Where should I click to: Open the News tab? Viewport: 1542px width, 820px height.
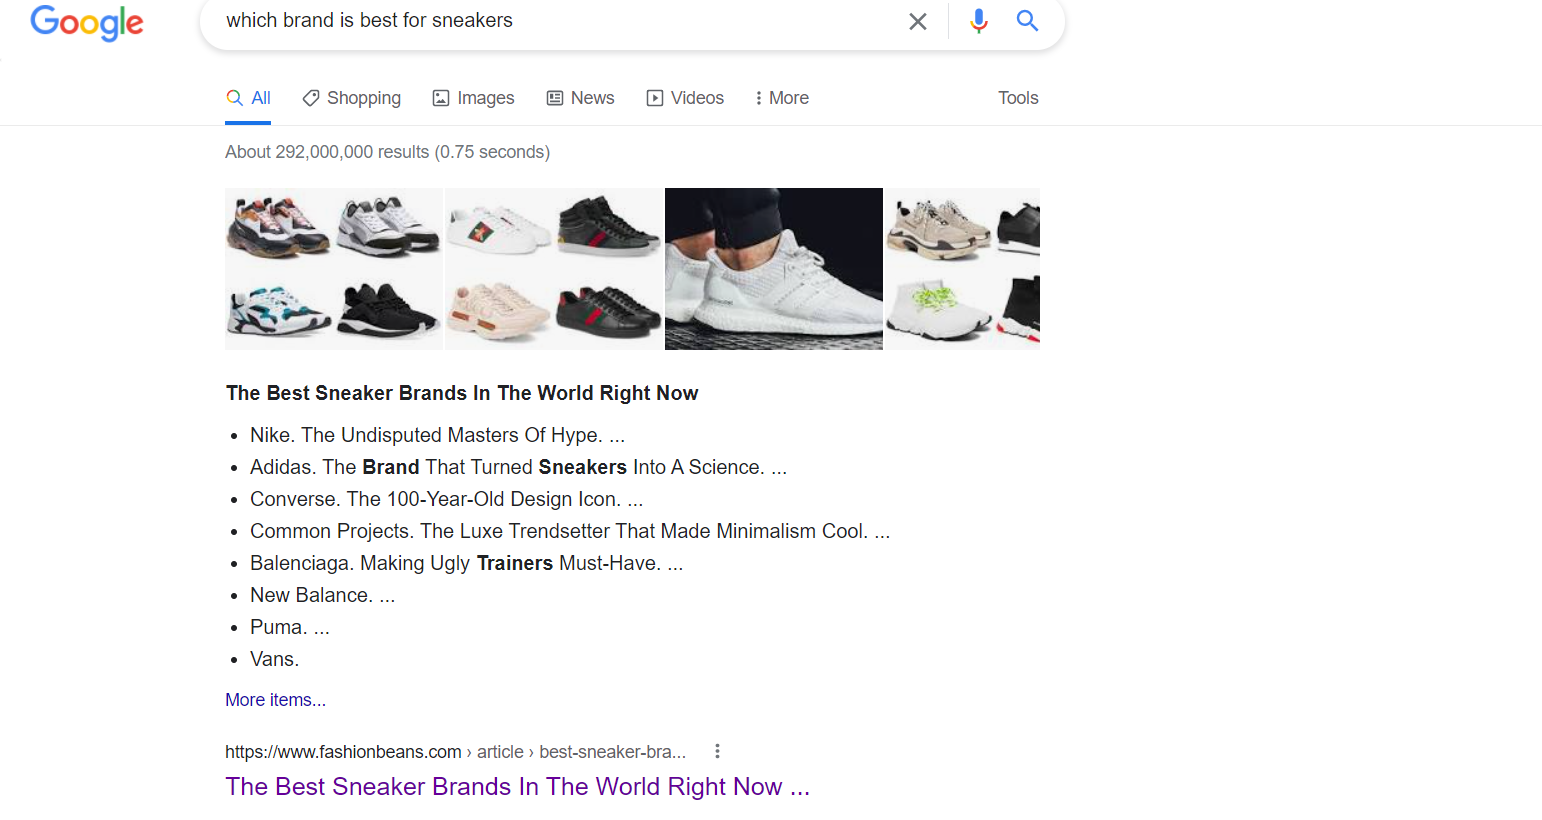tap(580, 98)
